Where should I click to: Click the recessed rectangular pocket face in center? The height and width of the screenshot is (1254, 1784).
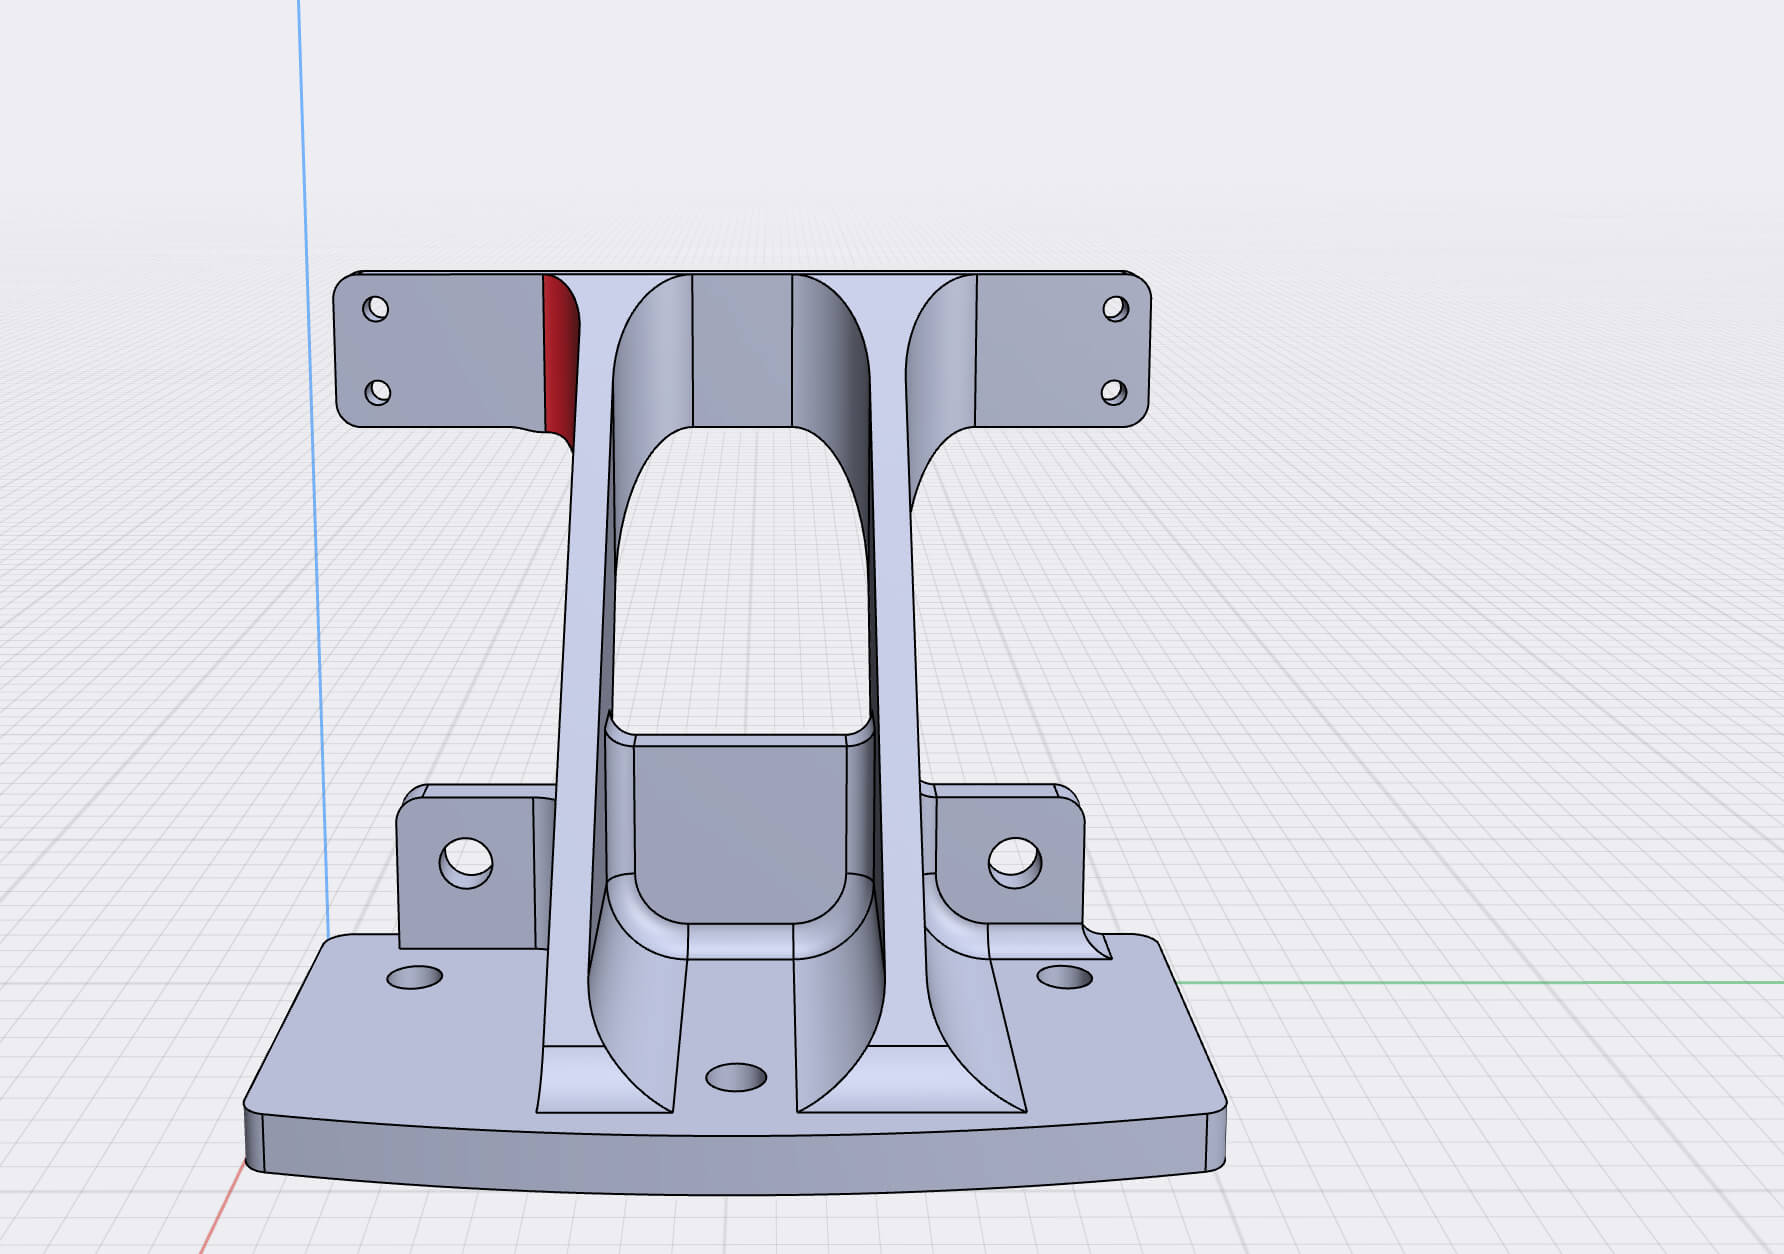click(x=740, y=830)
